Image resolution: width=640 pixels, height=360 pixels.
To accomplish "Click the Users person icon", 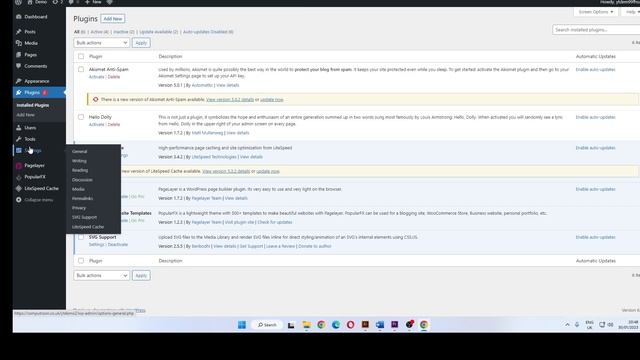I will 18,127.
